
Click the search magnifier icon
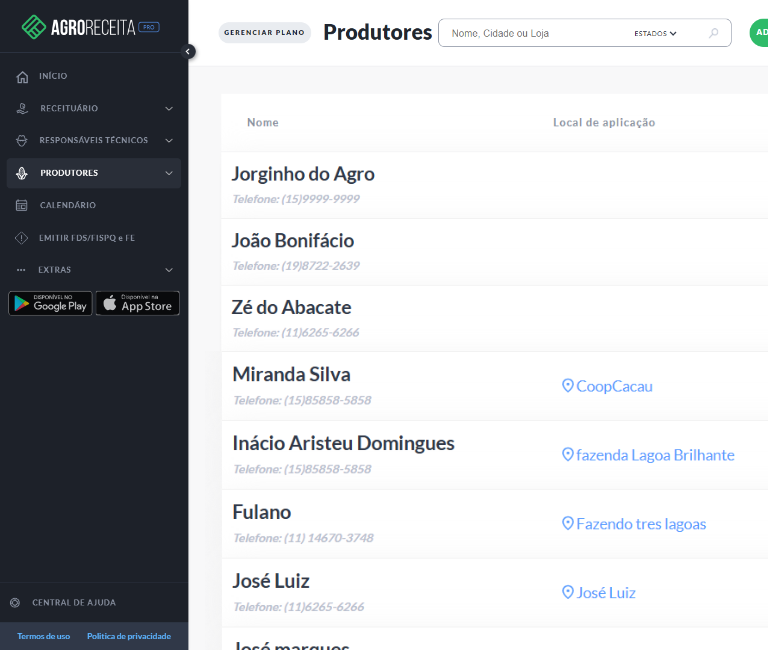(x=713, y=33)
